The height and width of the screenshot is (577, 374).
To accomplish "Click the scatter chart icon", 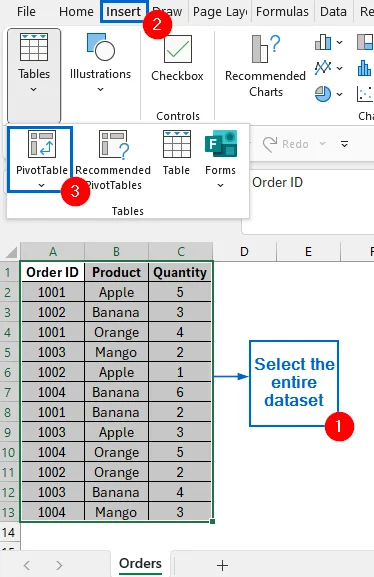I will pos(366,93).
